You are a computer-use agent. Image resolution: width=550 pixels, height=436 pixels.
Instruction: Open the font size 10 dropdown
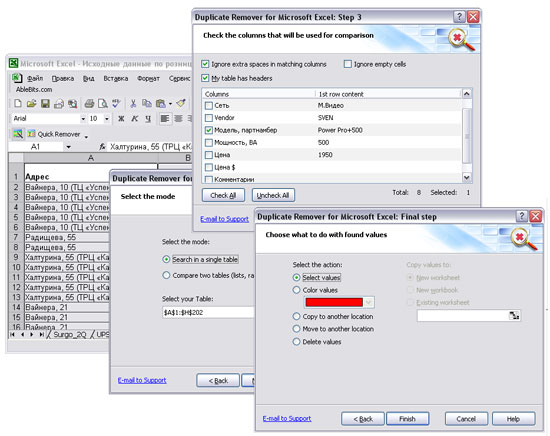pyautogui.click(x=107, y=119)
